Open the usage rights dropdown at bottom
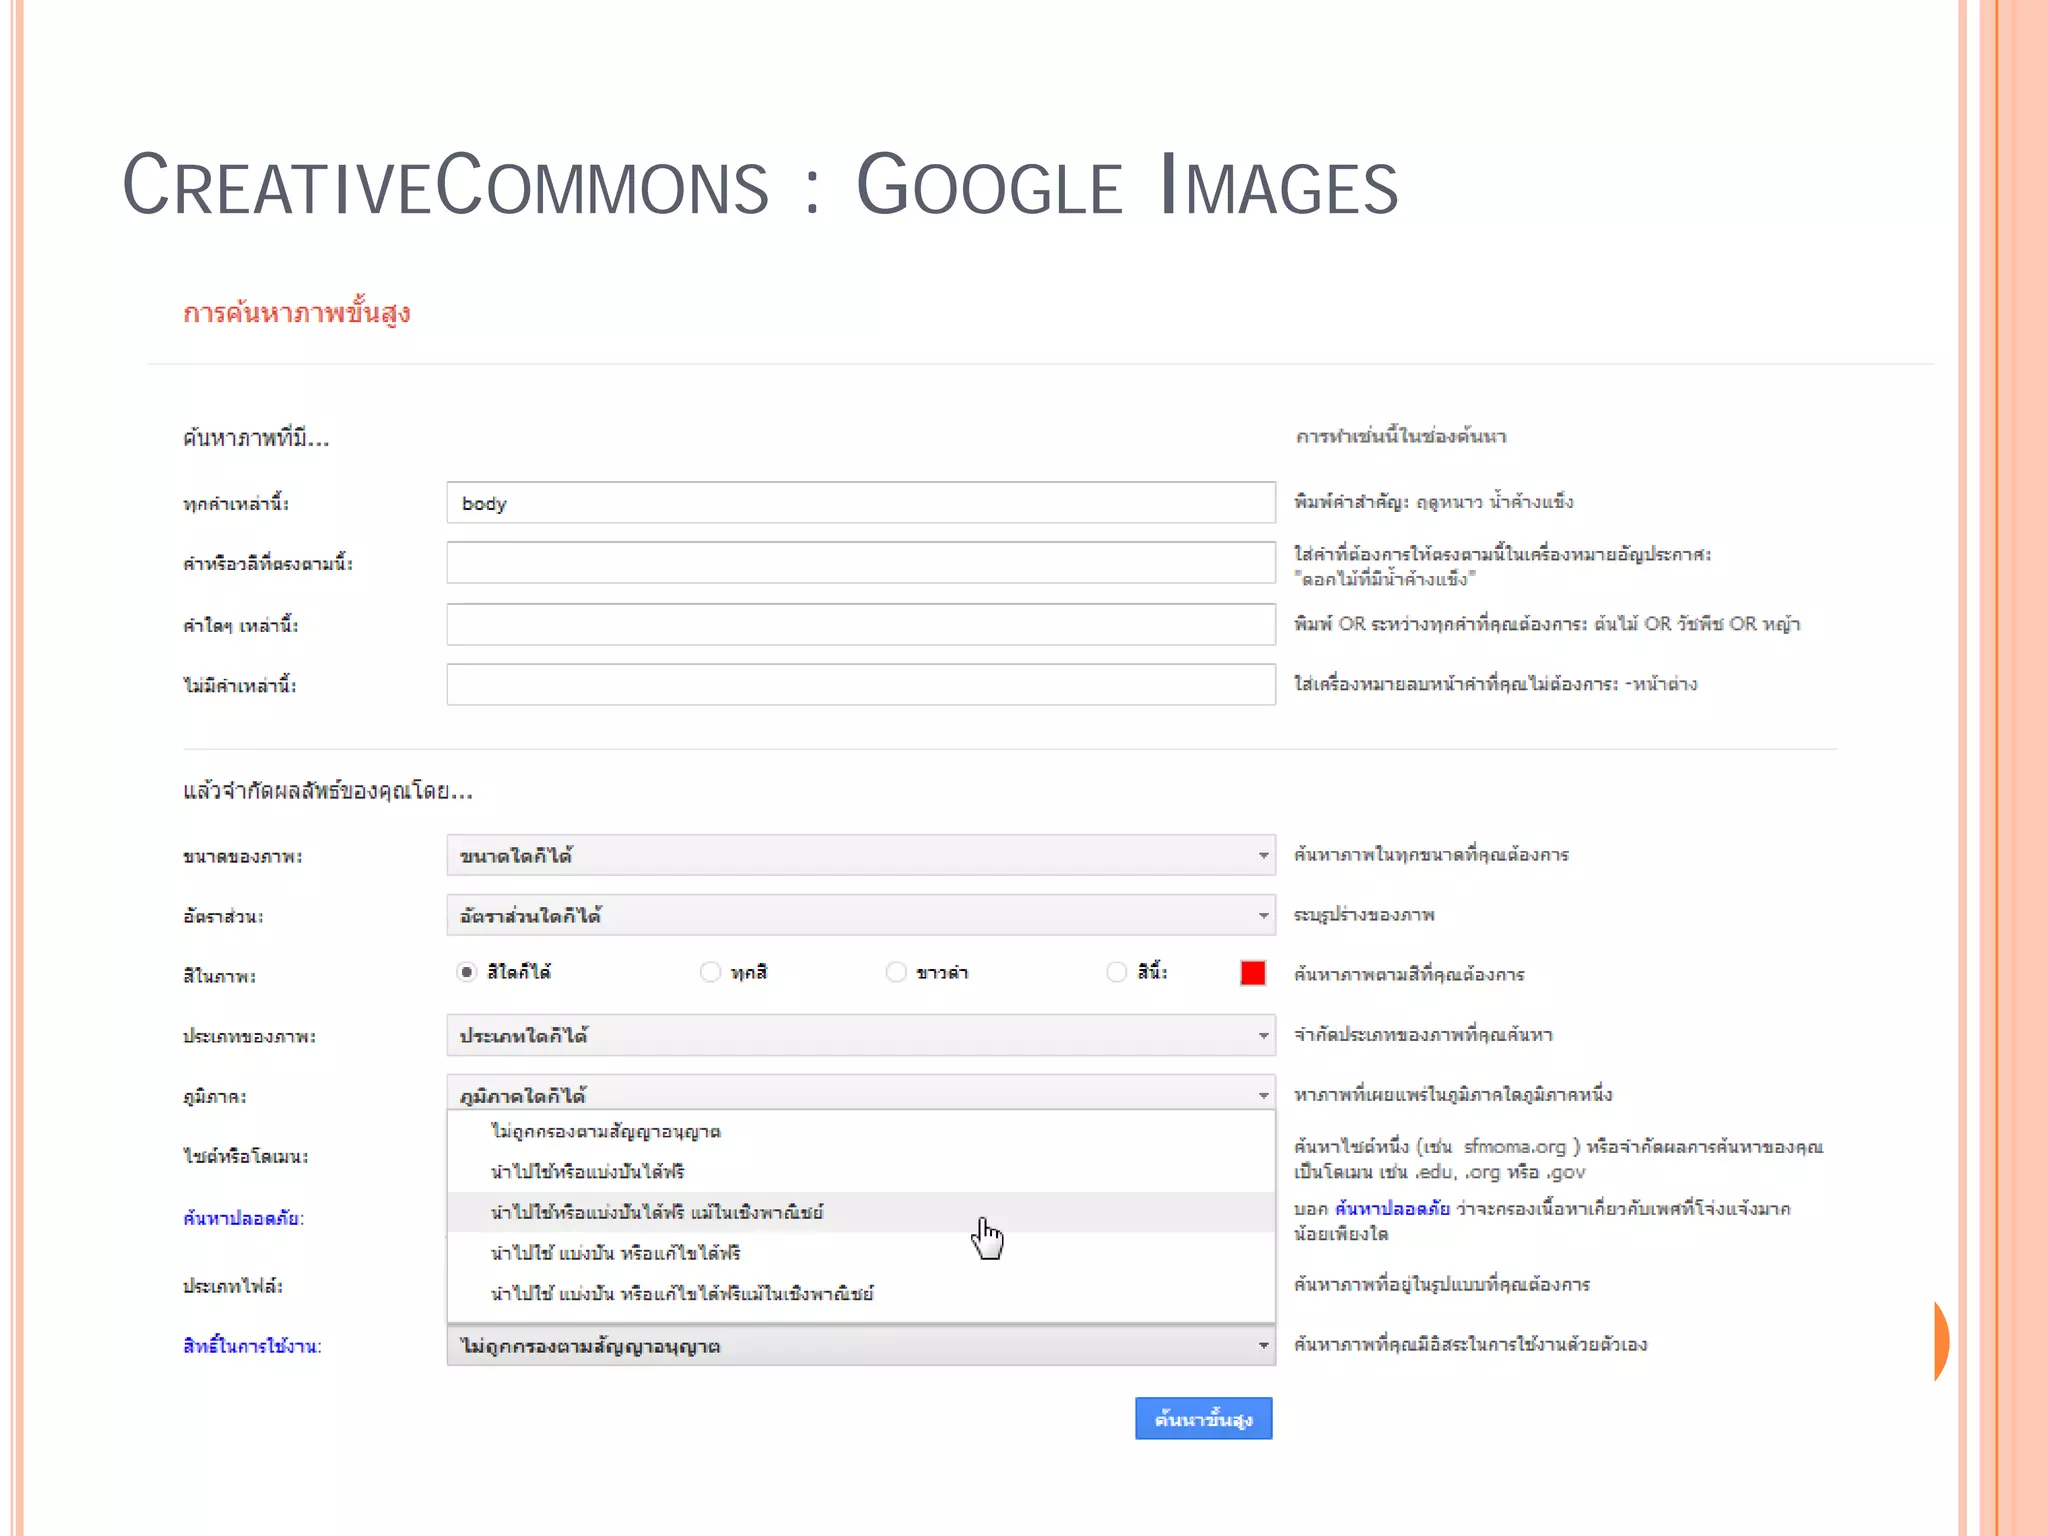 point(861,1346)
